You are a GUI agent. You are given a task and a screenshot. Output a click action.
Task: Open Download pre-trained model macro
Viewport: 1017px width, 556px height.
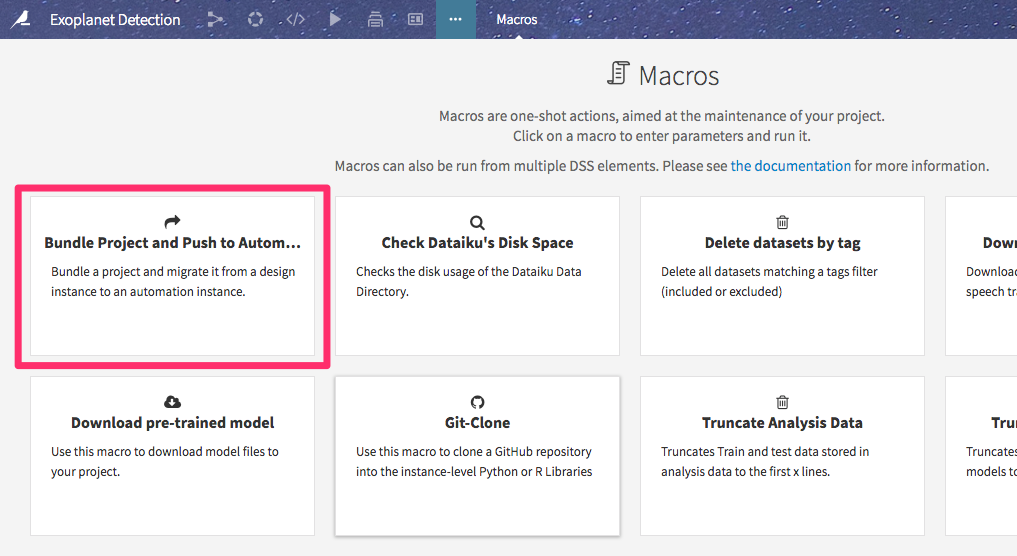(173, 455)
